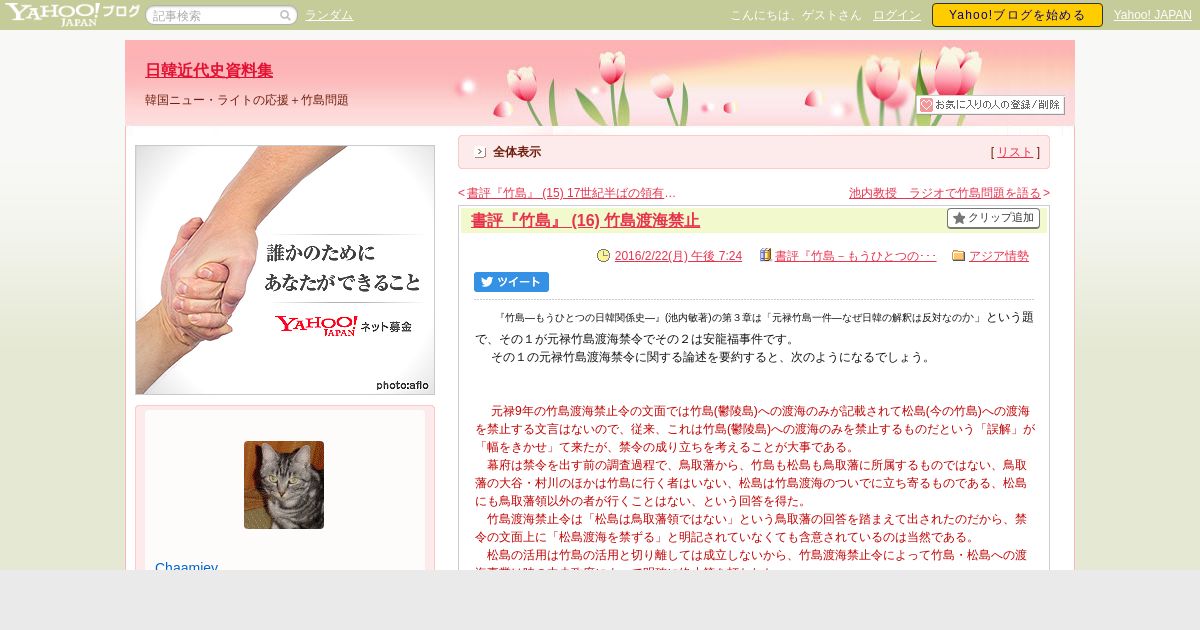
Task: Click the clock icon beside post date
Action: pos(603,256)
